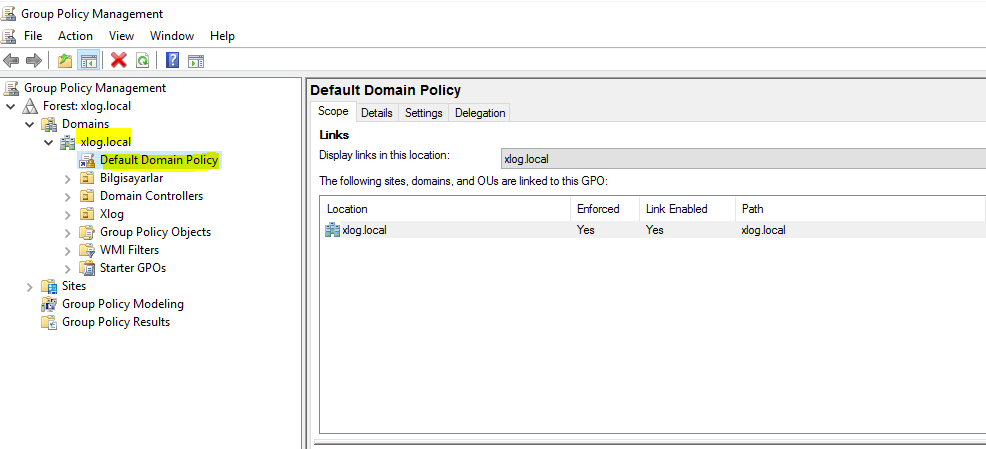Image resolution: width=986 pixels, height=449 pixels.
Task: Click the domain icon in xlog.local table row
Action: 332,230
